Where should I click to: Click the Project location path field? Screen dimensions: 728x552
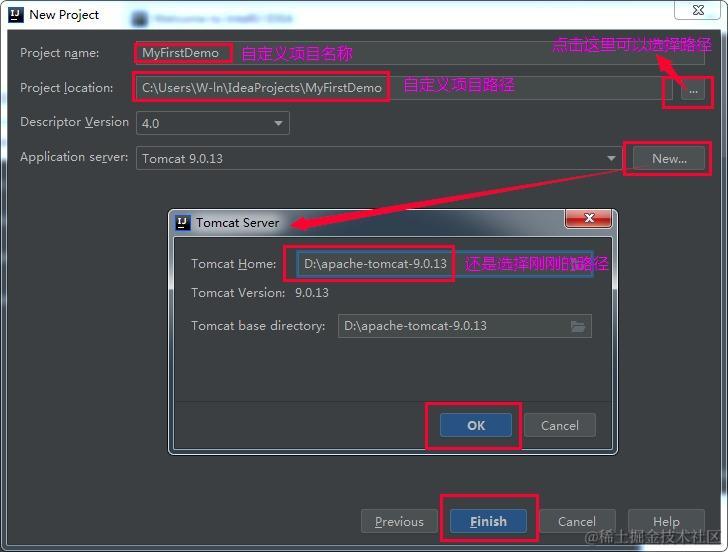tap(404, 88)
